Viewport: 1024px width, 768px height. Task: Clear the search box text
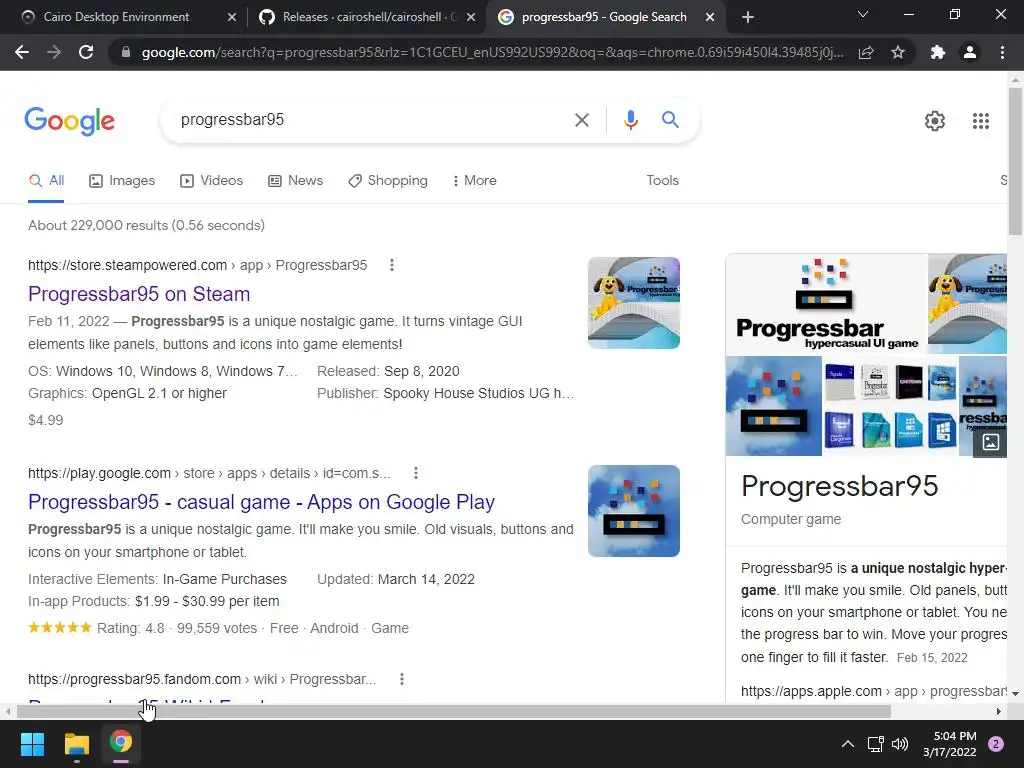(581, 120)
